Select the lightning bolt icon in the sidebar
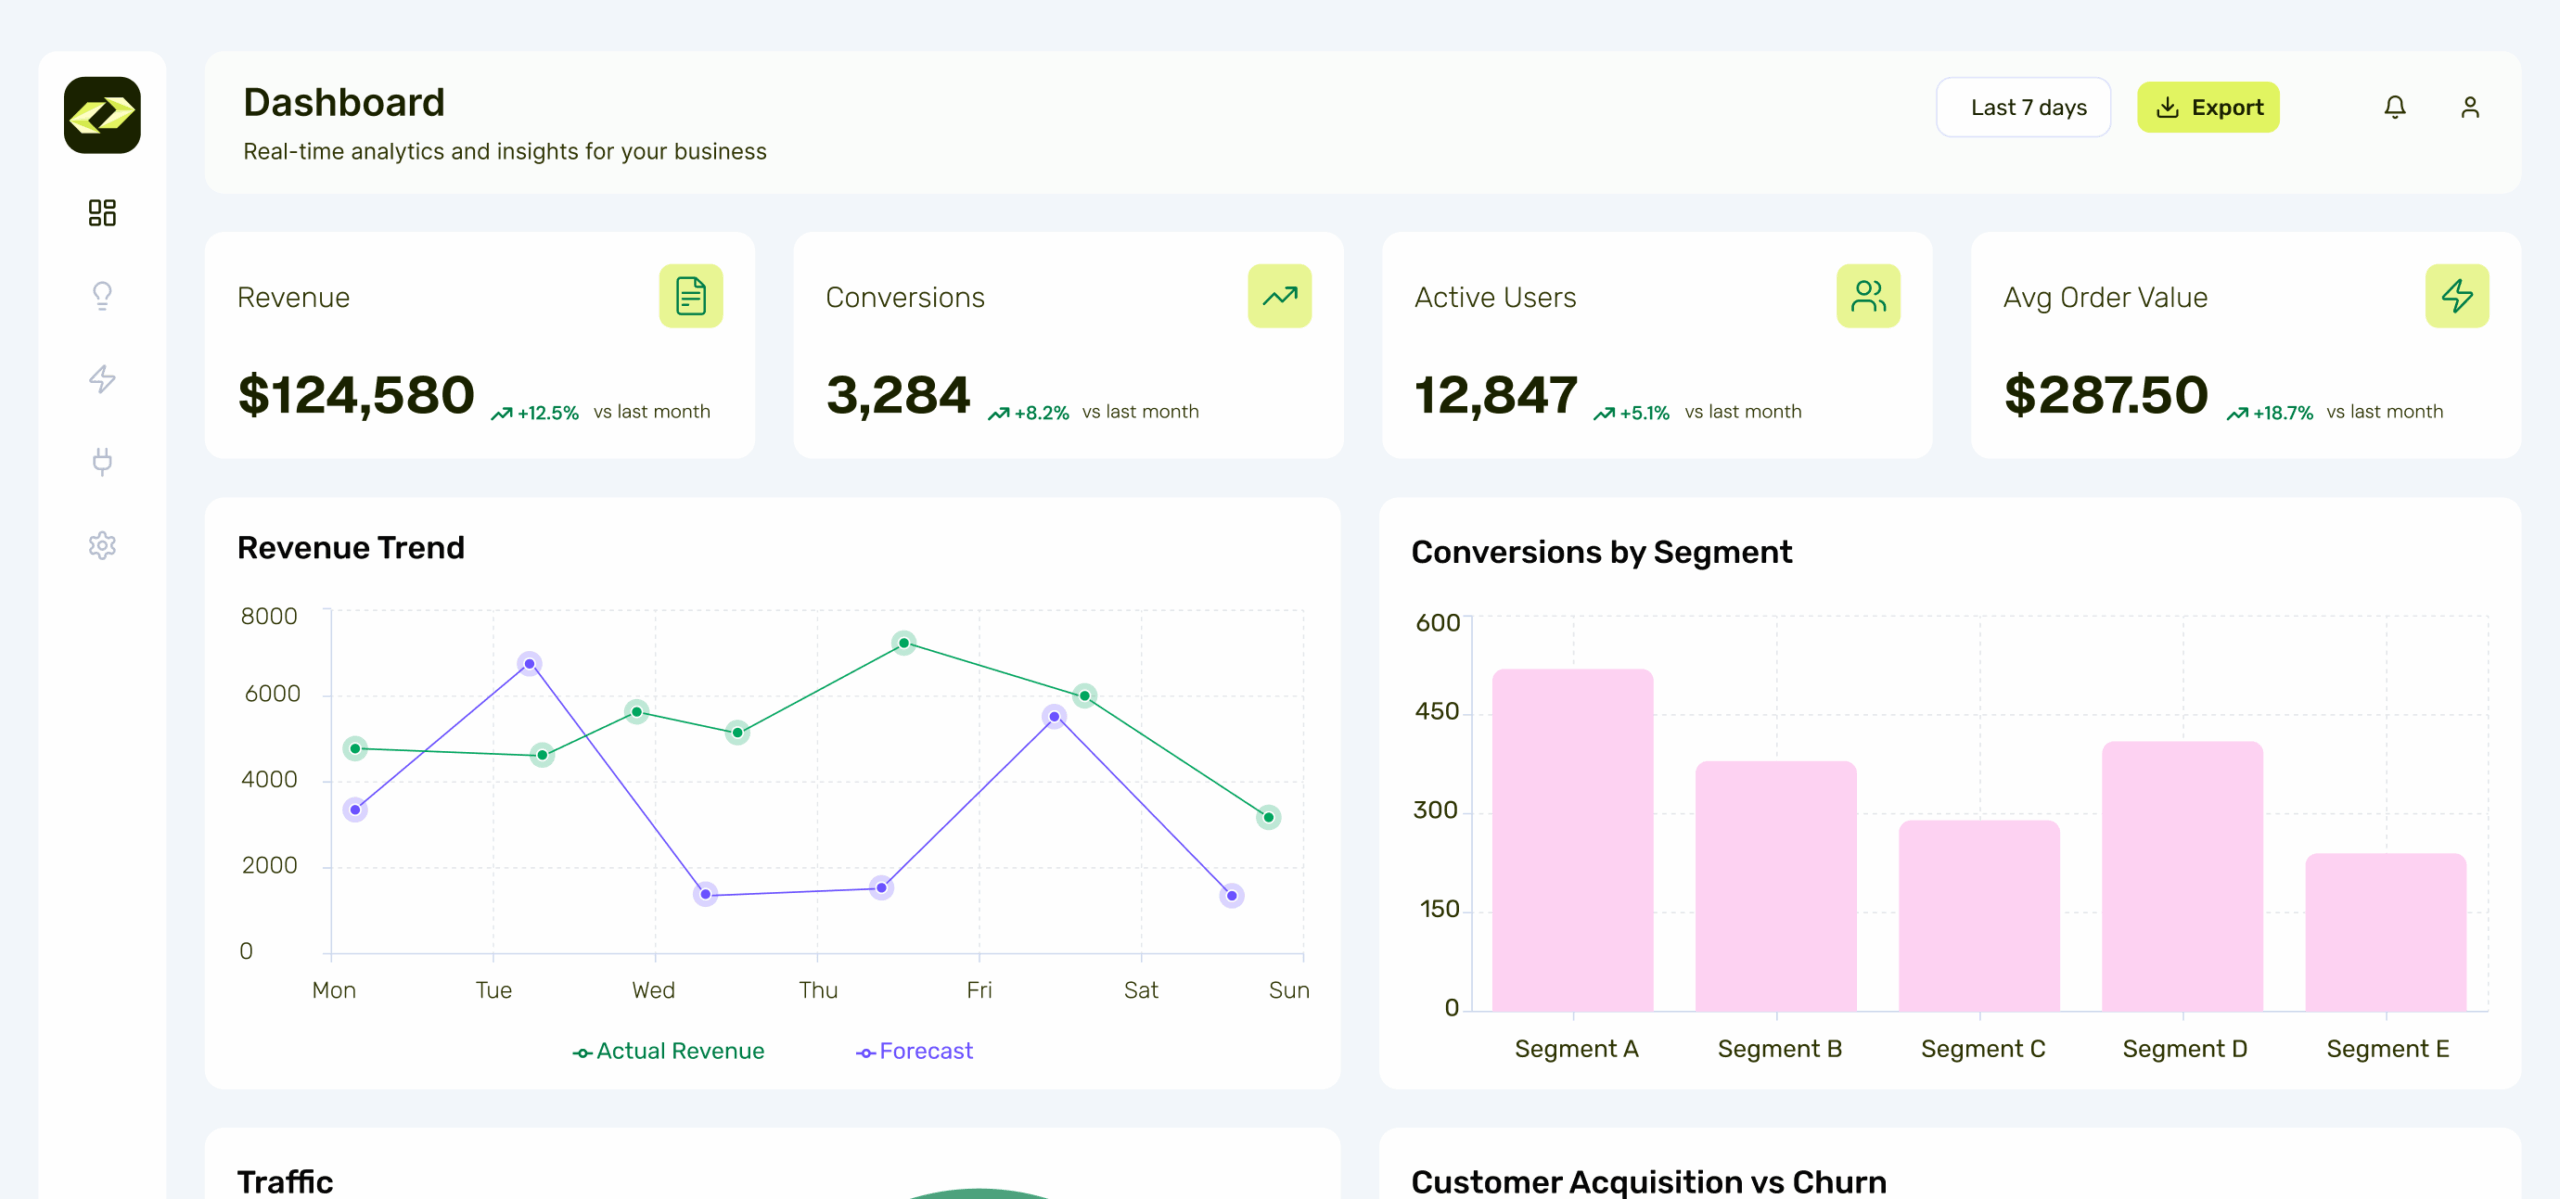Image resolution: width=2560 pixels, height=1199 pixels. [102, 379]
